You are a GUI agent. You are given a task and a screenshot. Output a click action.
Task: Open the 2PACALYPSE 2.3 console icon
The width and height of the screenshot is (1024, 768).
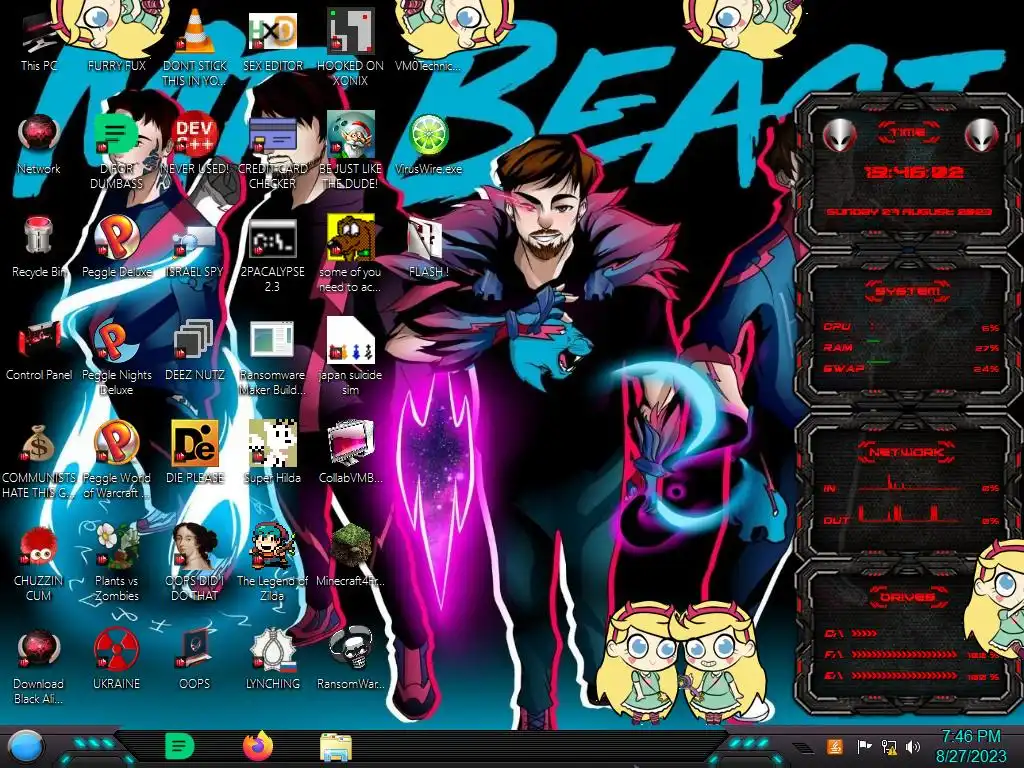272,239
